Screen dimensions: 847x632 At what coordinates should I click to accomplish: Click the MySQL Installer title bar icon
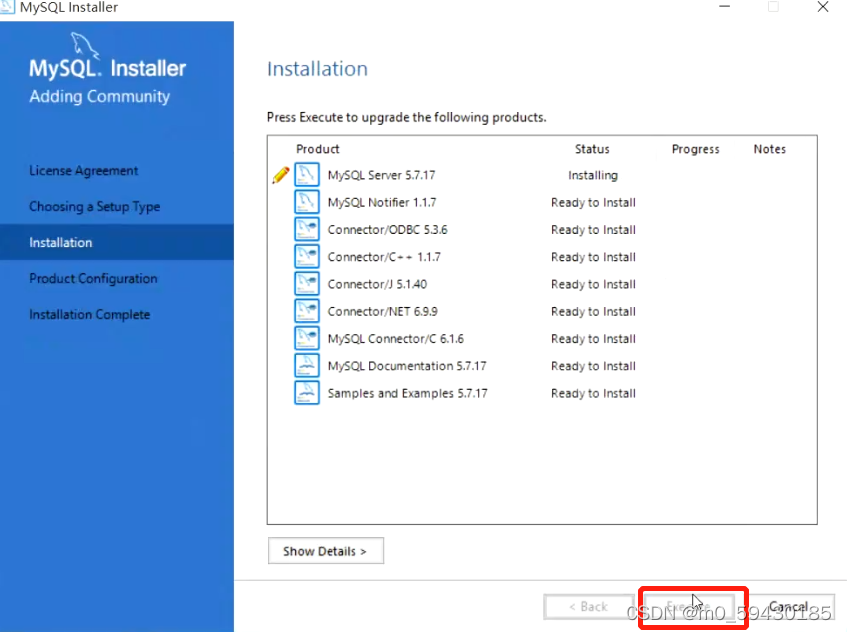coord(6,6)
